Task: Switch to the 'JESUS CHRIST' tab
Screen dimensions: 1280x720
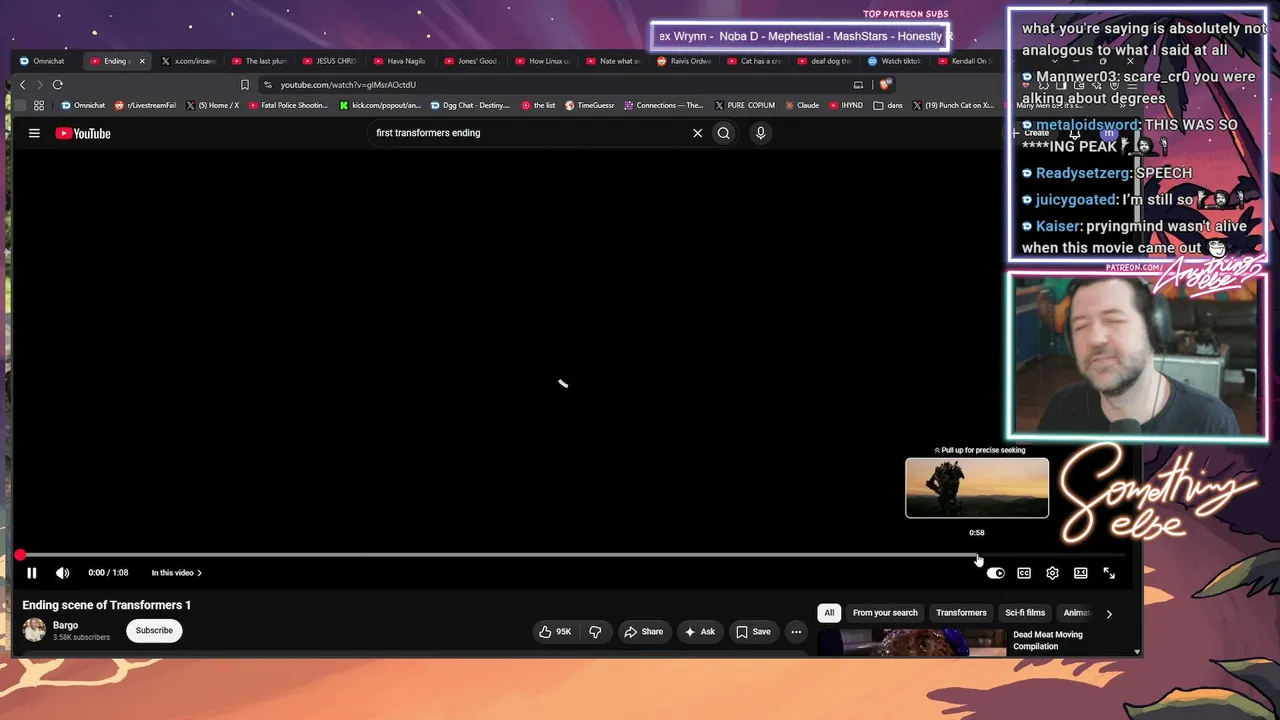Action: pyautogui.click(x=331, y=61)
